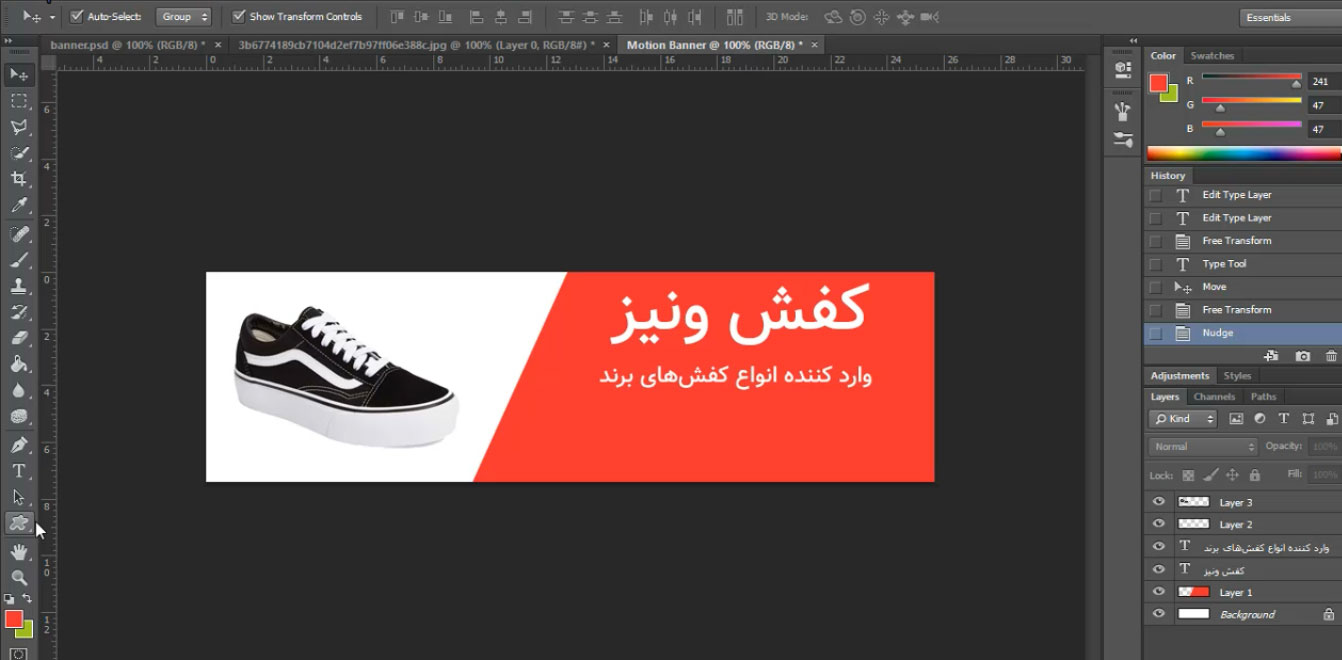Switch to the Paths panel tab
Viewport: 1342px width, 660px height.
click(1263, 397)
